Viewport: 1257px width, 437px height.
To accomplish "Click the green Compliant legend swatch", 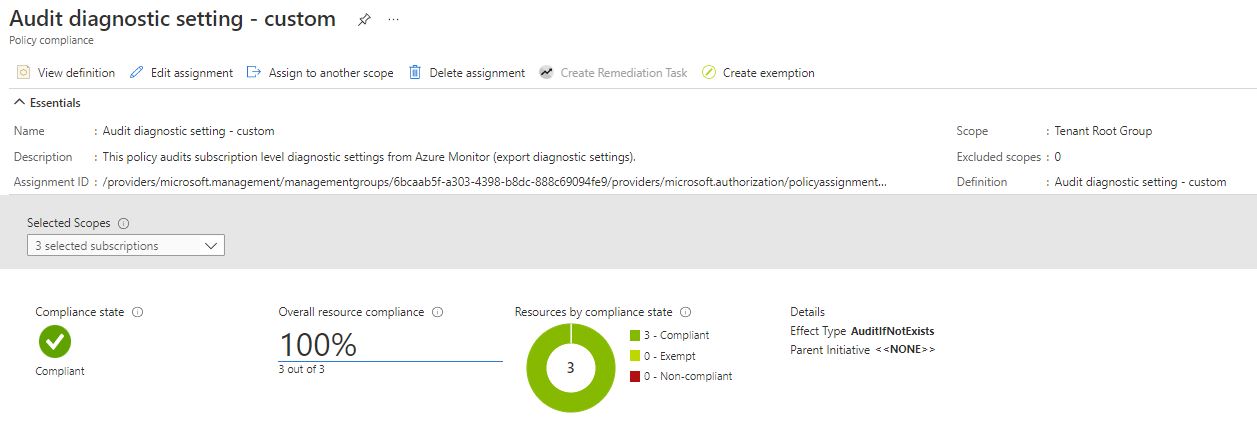I will pos(635,336).
